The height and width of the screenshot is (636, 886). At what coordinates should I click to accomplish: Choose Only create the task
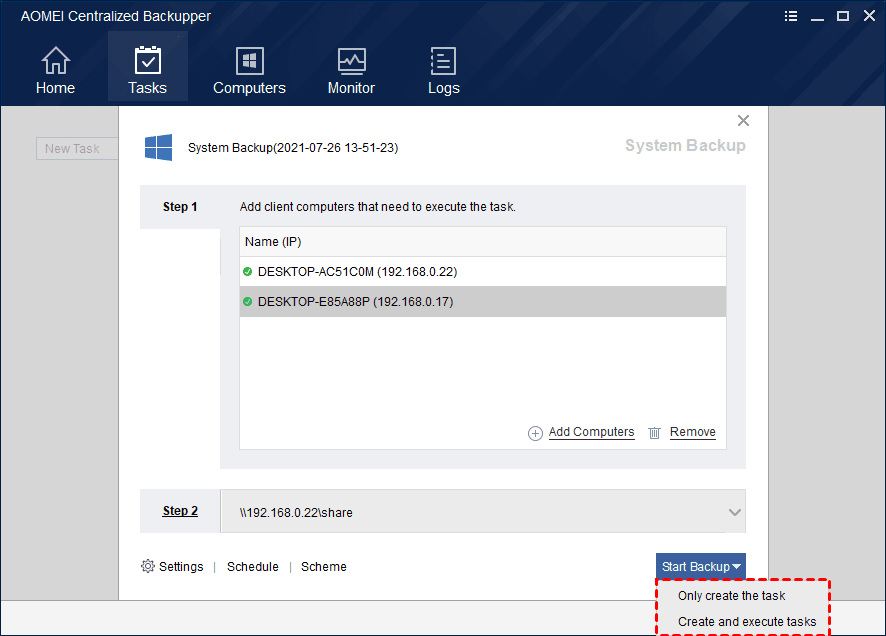[732, 596]
